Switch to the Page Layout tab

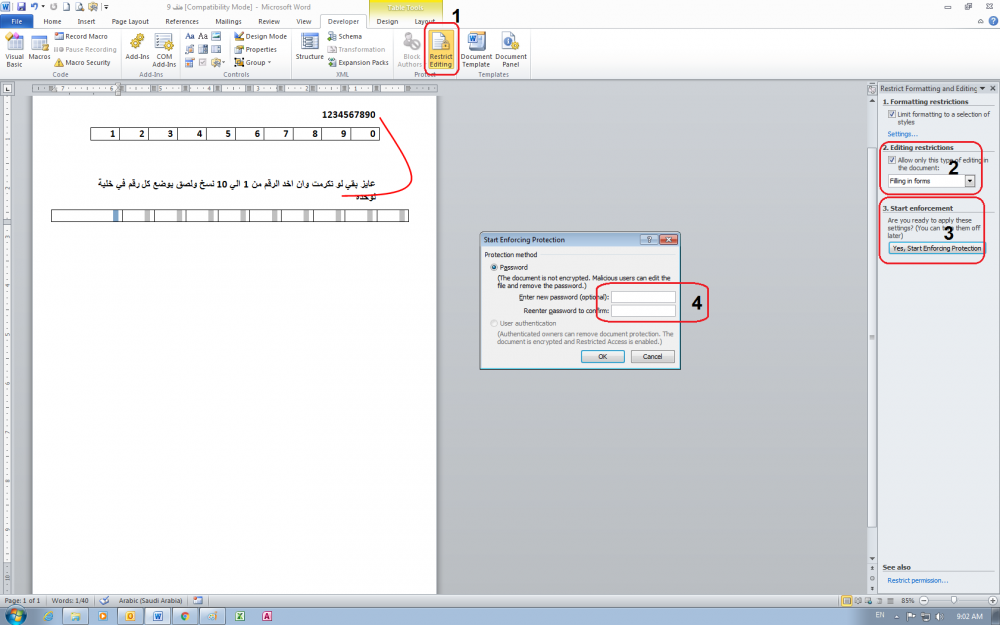click(x=130, y=20)
